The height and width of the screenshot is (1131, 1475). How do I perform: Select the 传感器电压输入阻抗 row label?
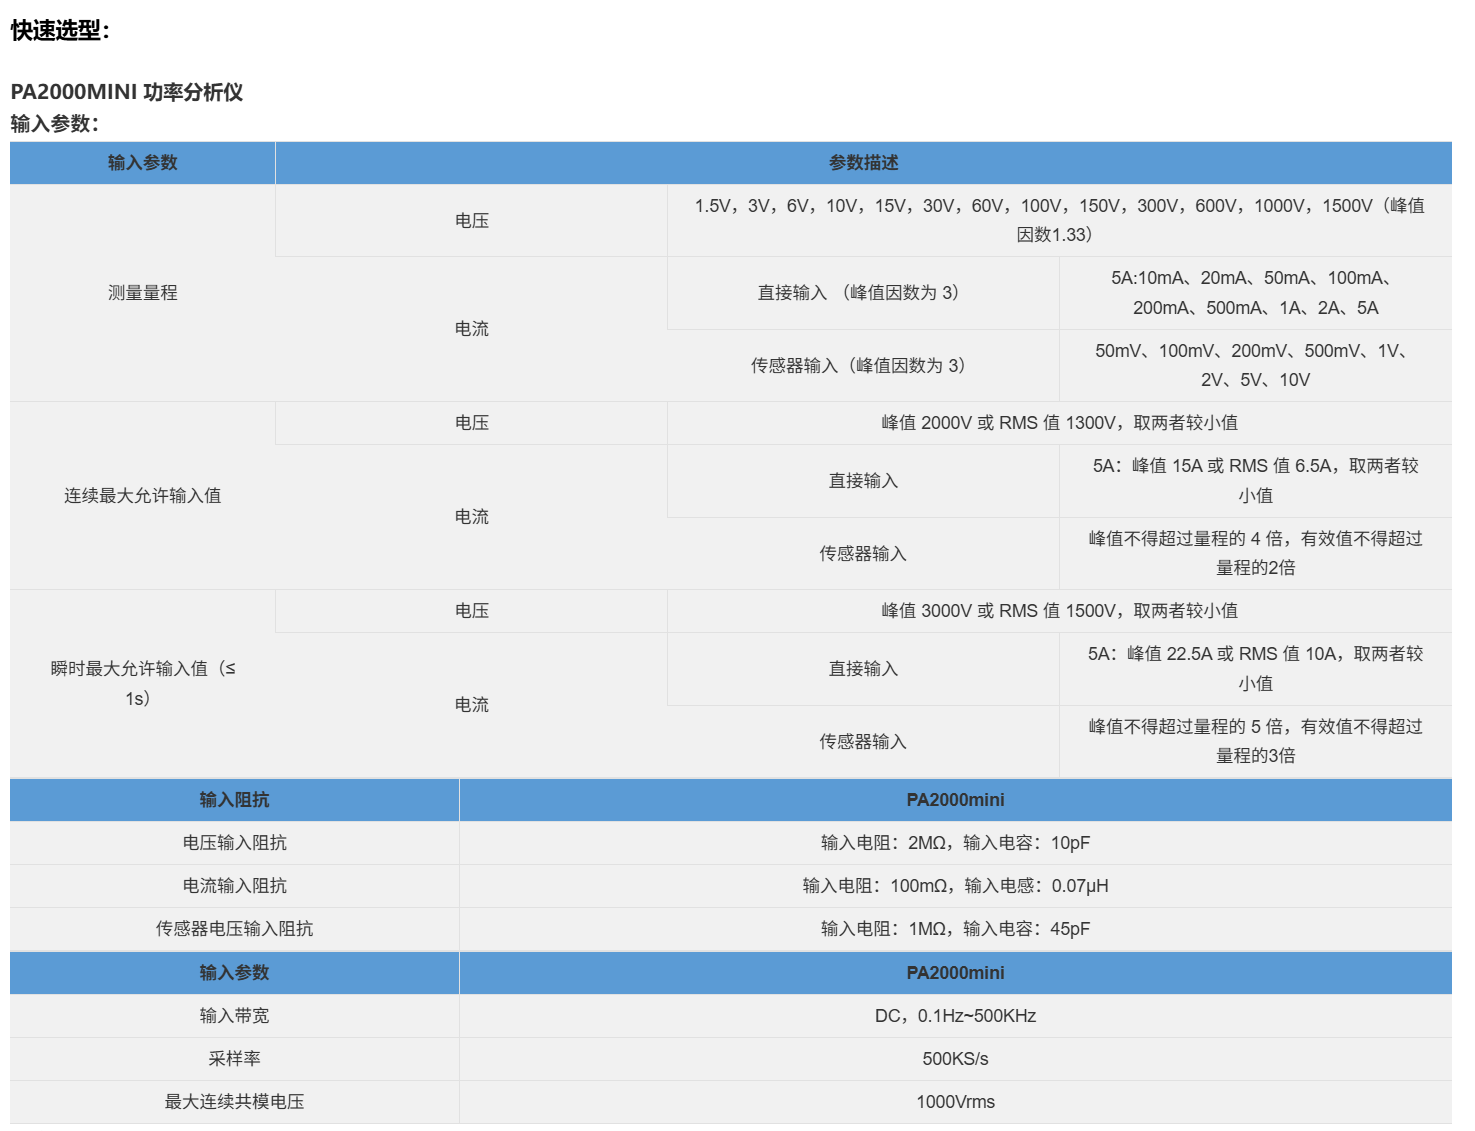234,929
